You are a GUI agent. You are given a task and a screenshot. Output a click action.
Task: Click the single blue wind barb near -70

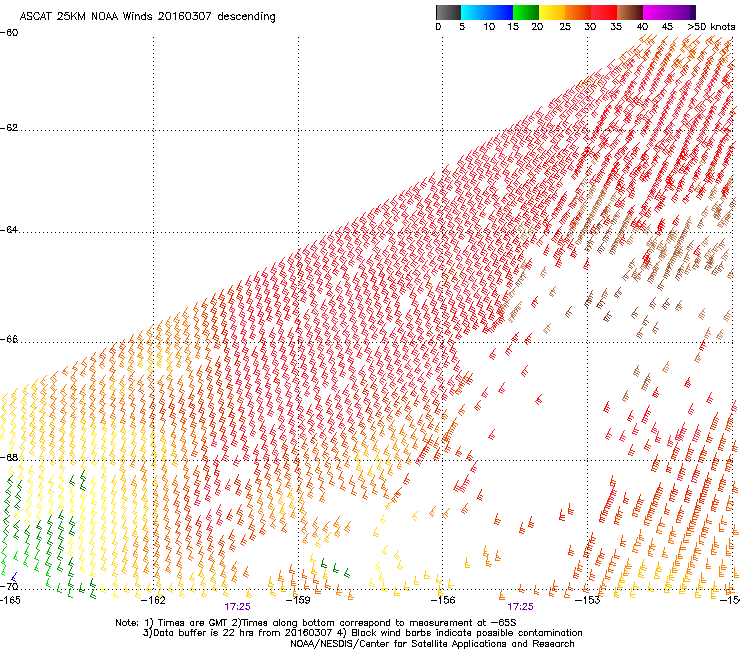click(14, 577)
